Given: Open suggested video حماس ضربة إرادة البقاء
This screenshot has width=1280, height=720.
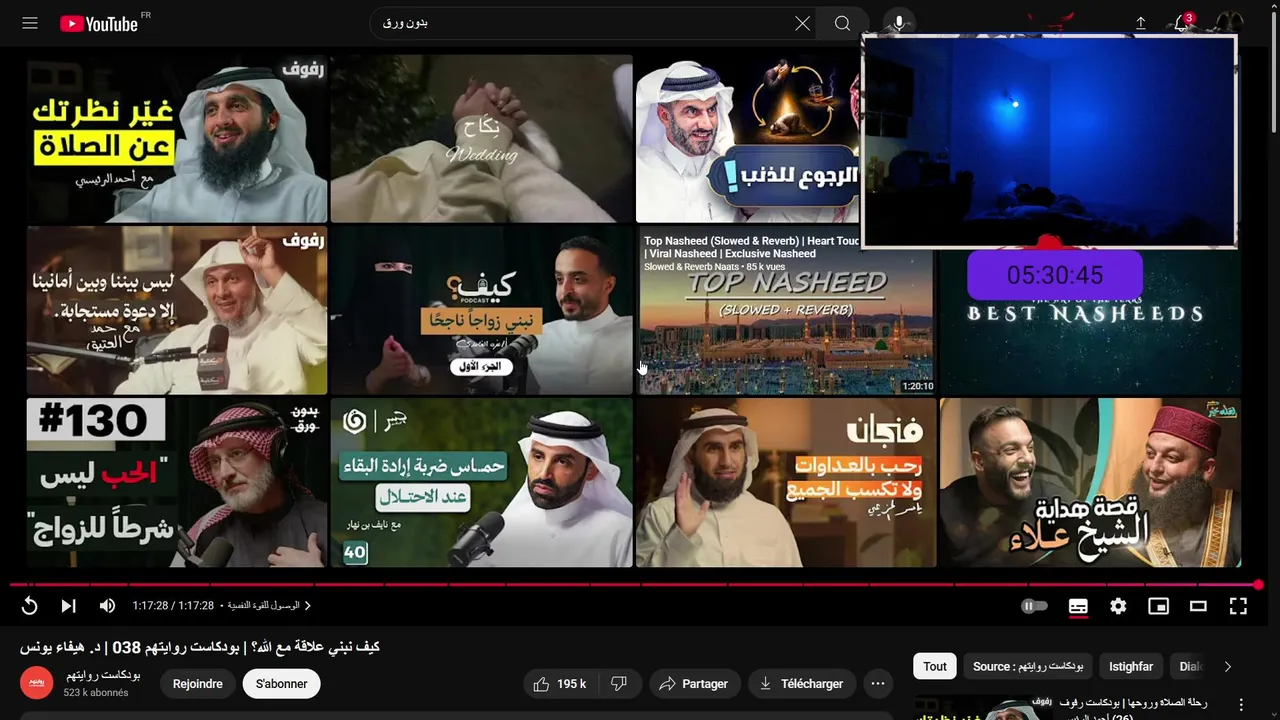Looking at the screenshot, I should coord(481,483).
